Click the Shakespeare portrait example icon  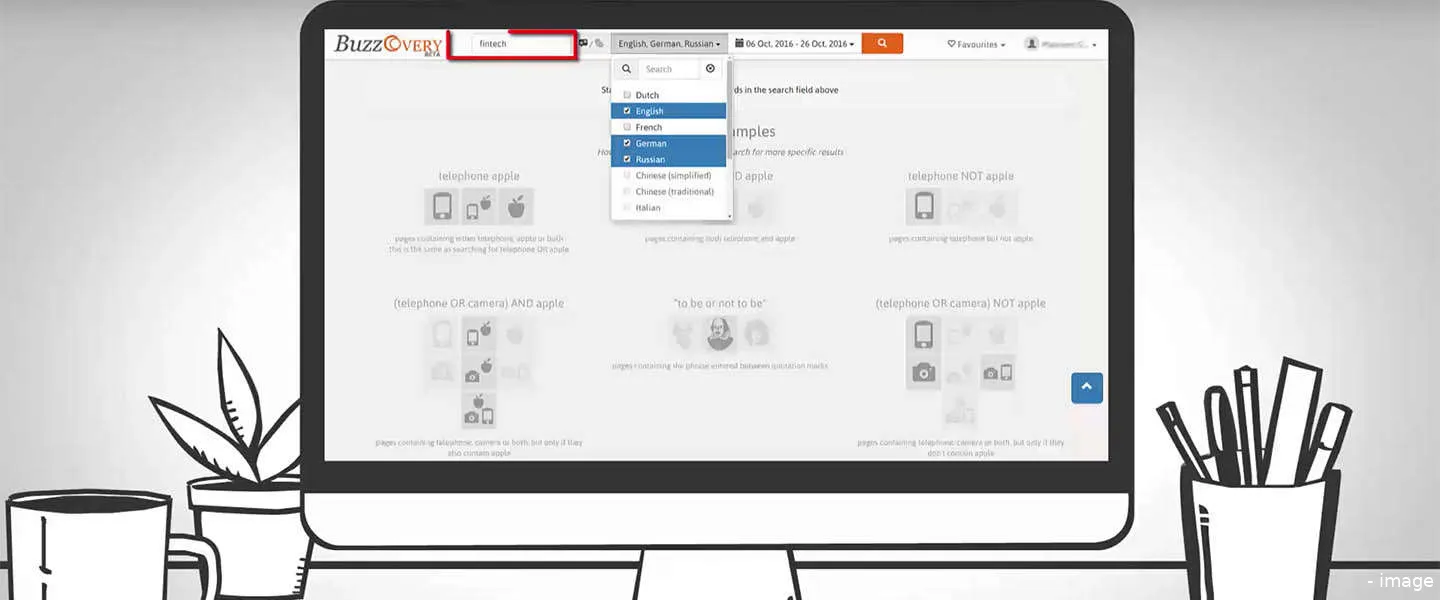point(716,334)
